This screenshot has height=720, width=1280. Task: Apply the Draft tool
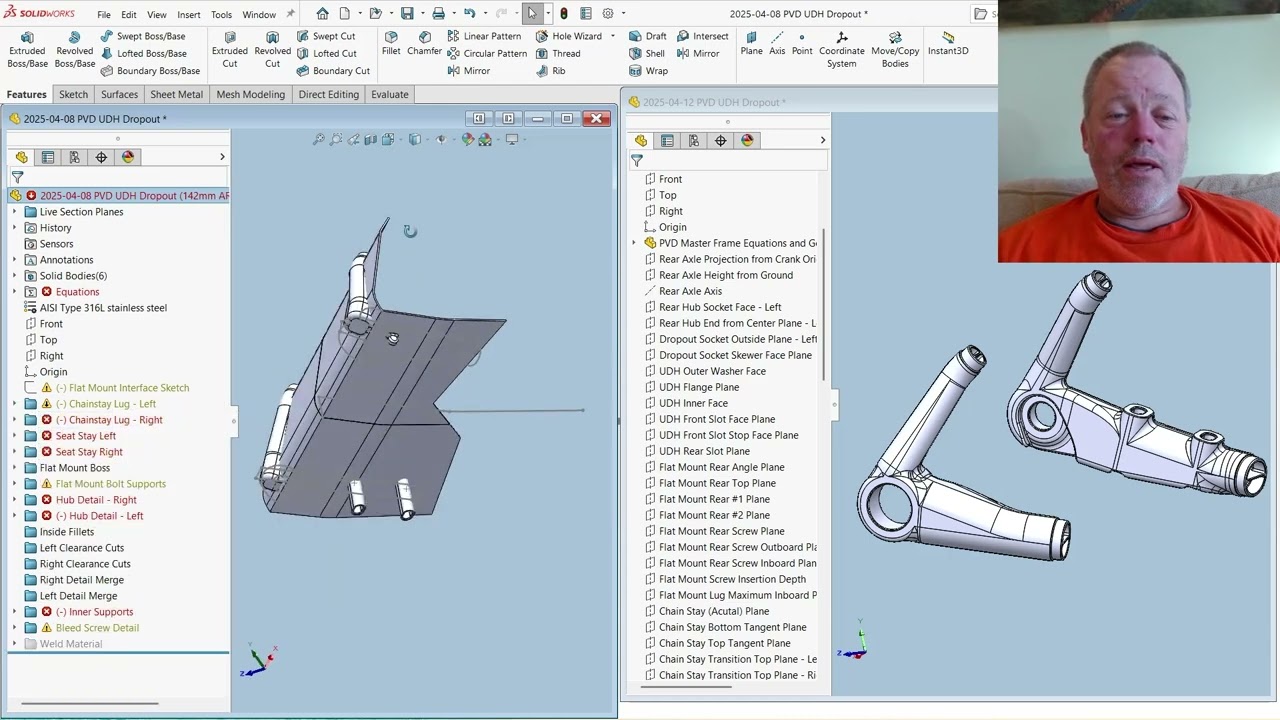pyautogui.click(x=648, y=36)
